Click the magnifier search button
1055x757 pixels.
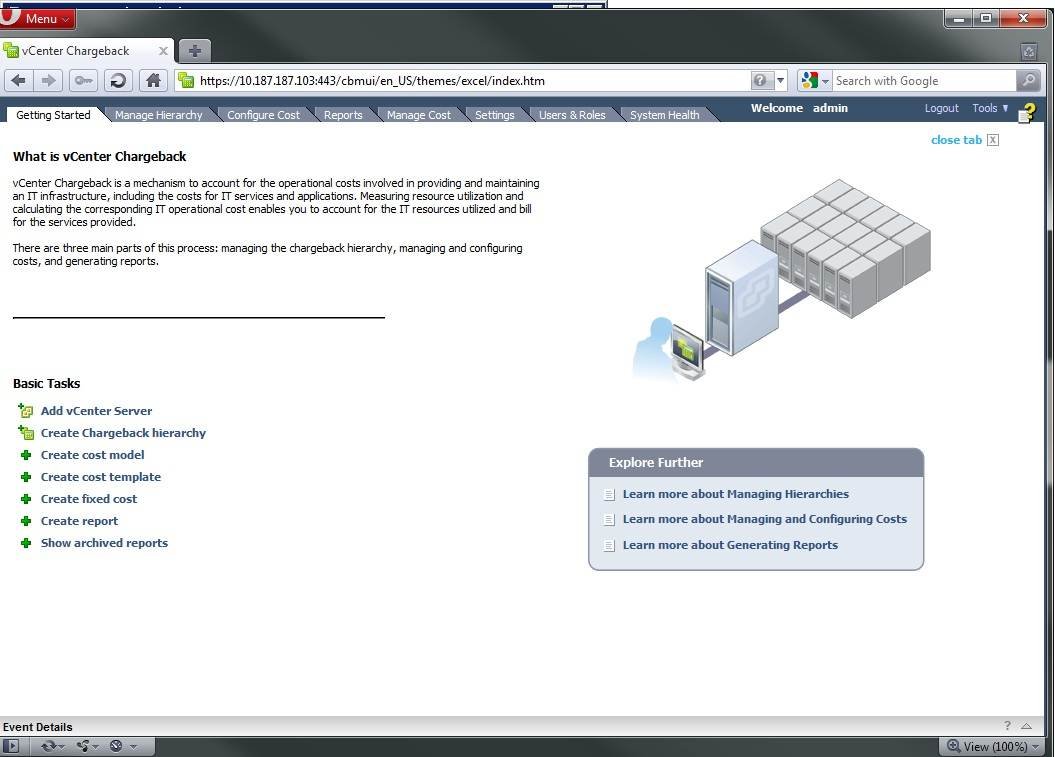coord(1028,81)
